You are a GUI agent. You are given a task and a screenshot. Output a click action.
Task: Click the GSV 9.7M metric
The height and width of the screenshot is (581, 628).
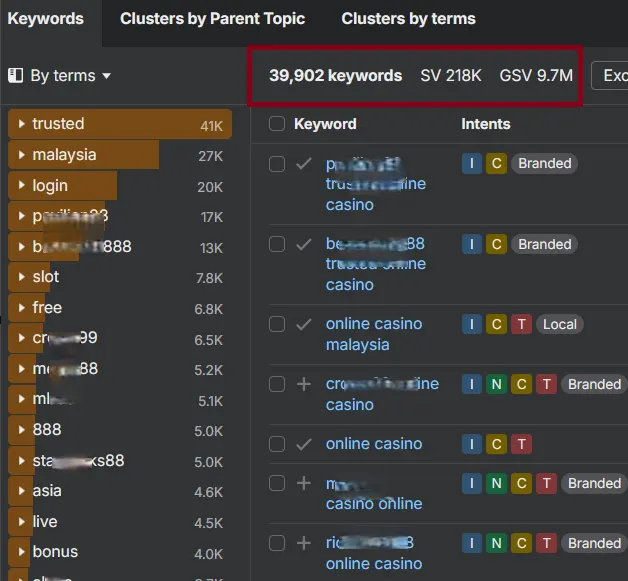pos(536,75)
